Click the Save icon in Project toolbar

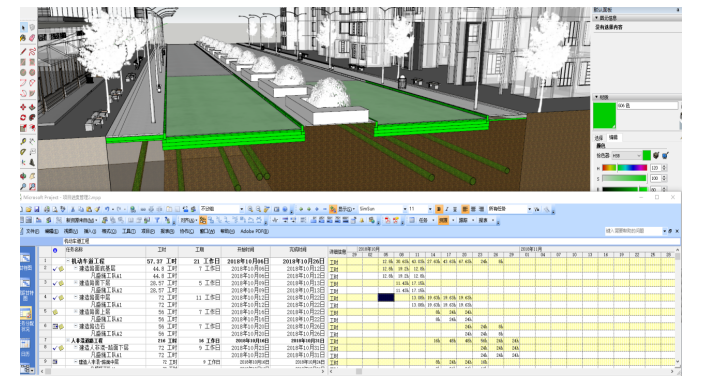click(x=36, y=209)
